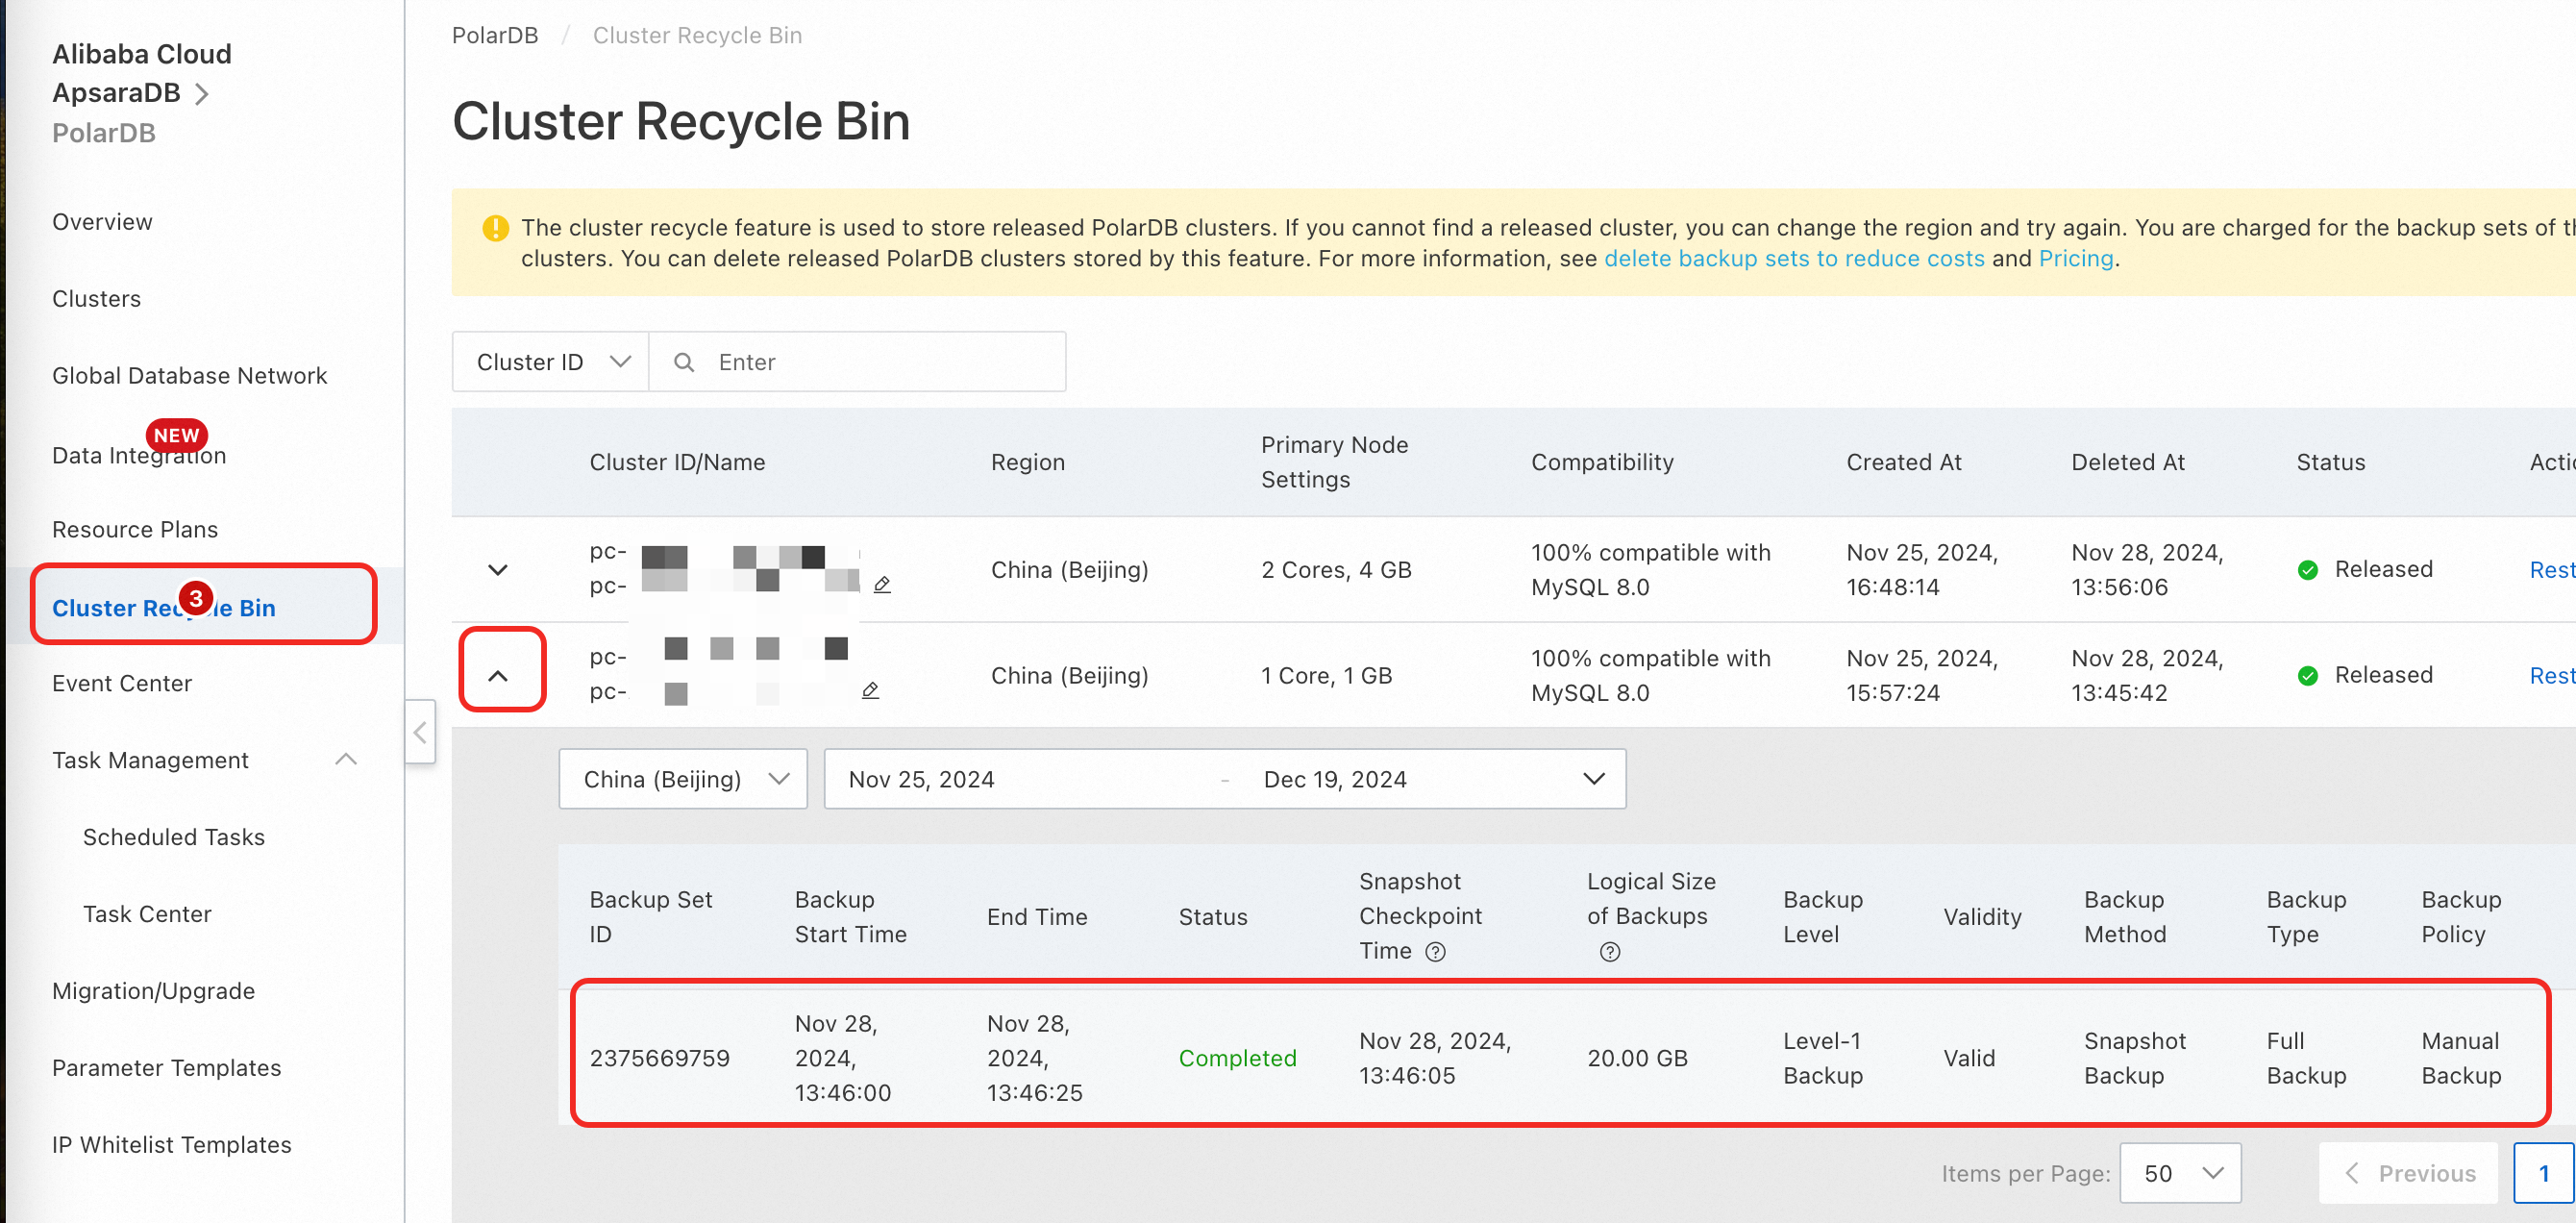Open Data Integration in the sidebar
Viewport: 2576px width, 1223px height.
(139, 456)
